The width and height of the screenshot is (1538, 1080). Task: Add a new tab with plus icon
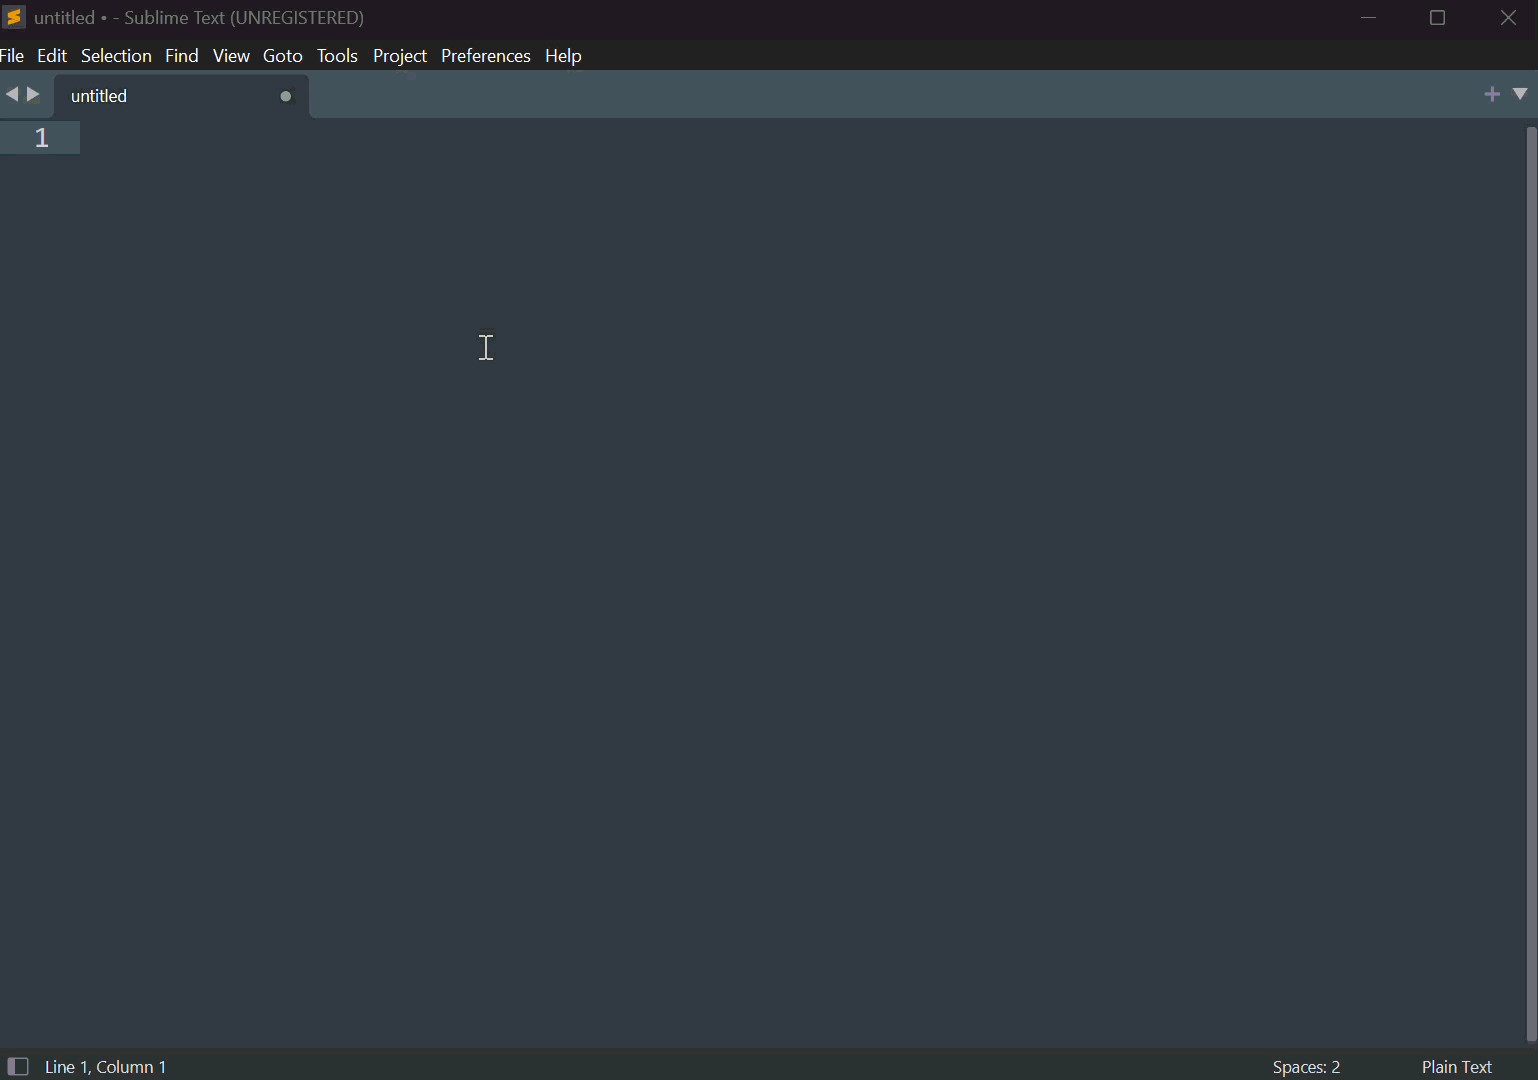coord(1492,95)
